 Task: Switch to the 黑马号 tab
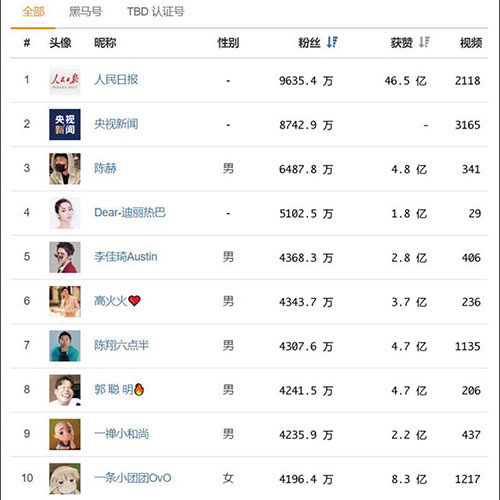click(x=85, y=12)
